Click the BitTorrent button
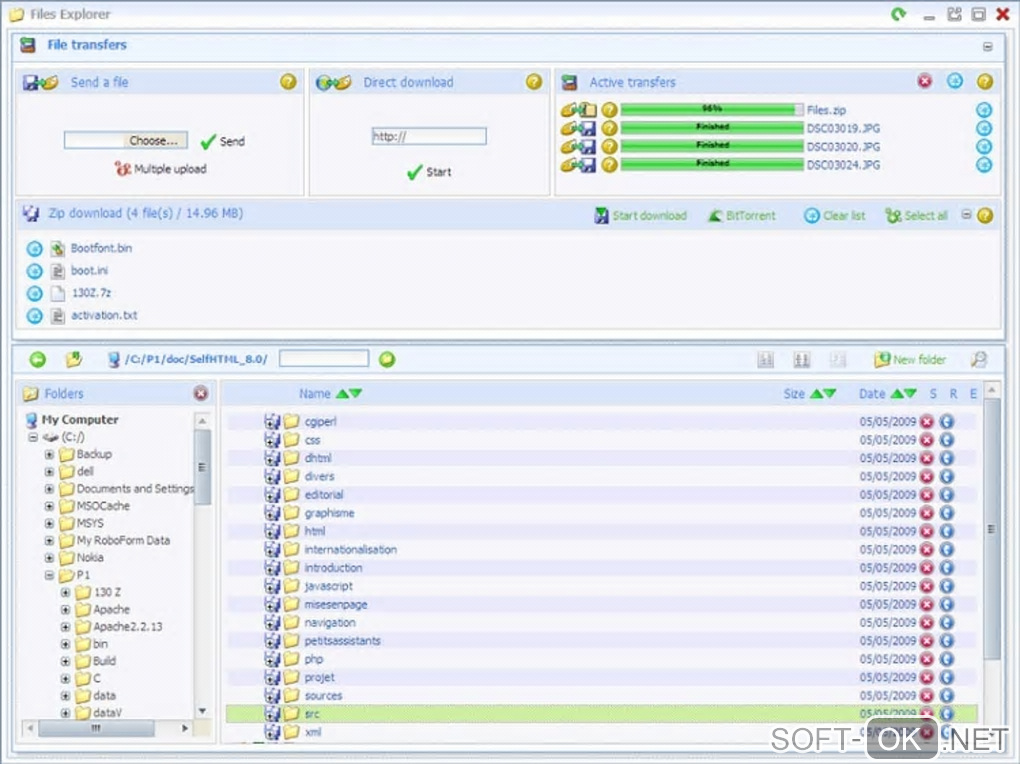 [742, 215]
